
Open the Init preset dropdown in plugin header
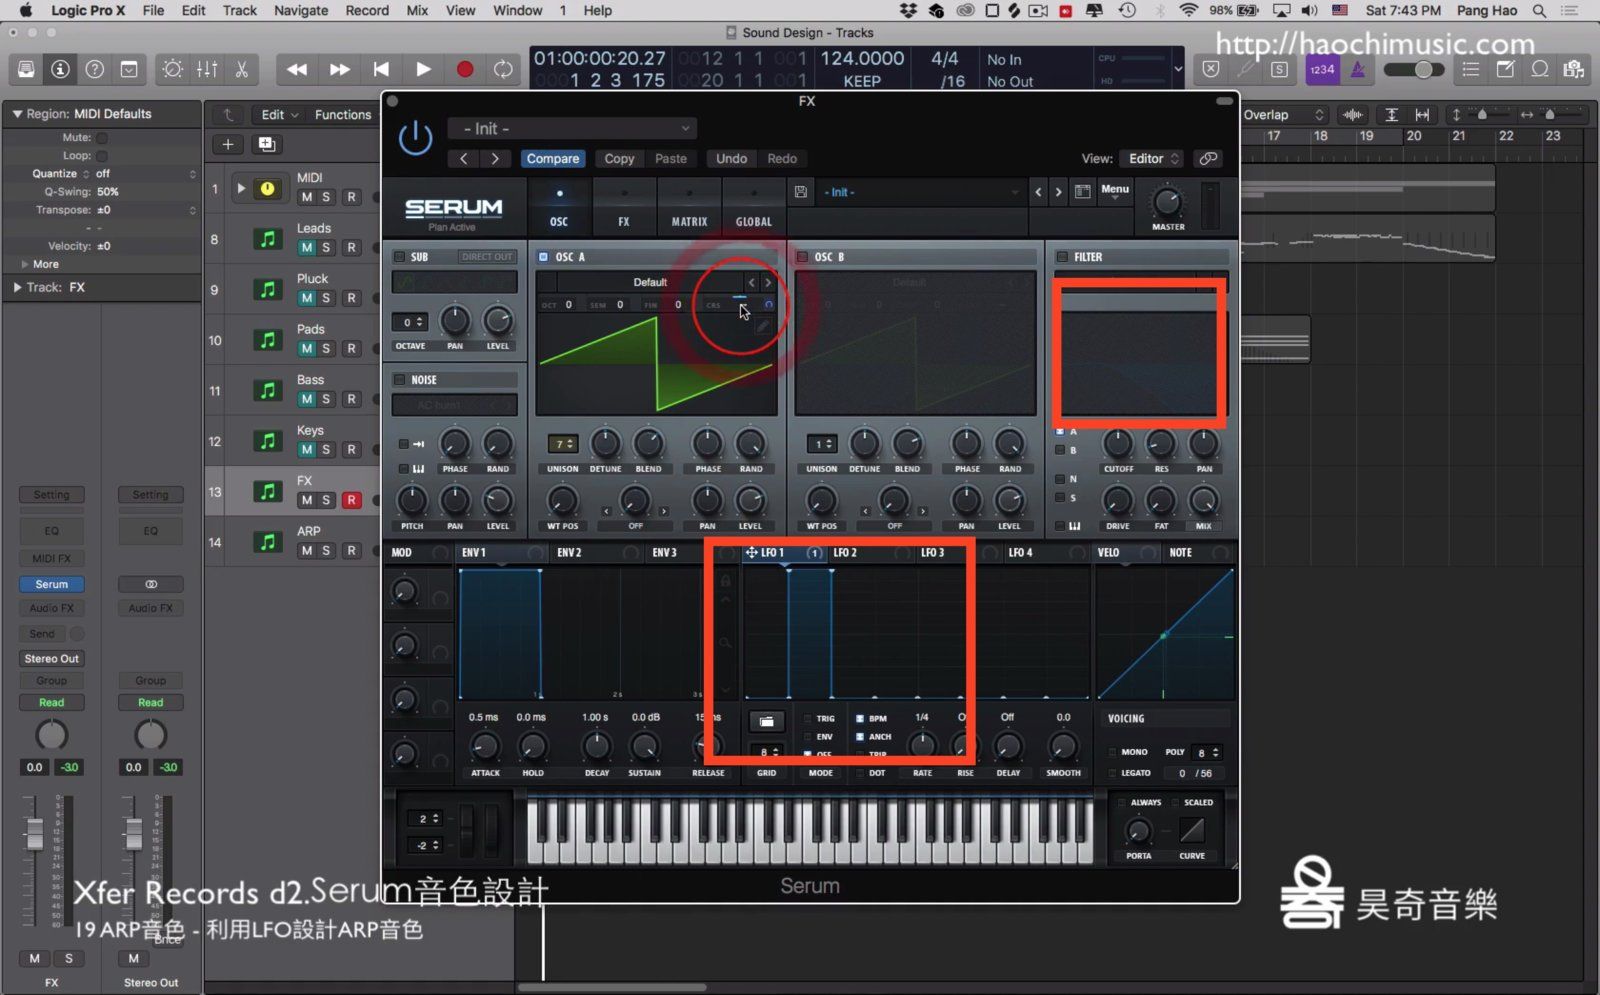click(x=577, y=129)
